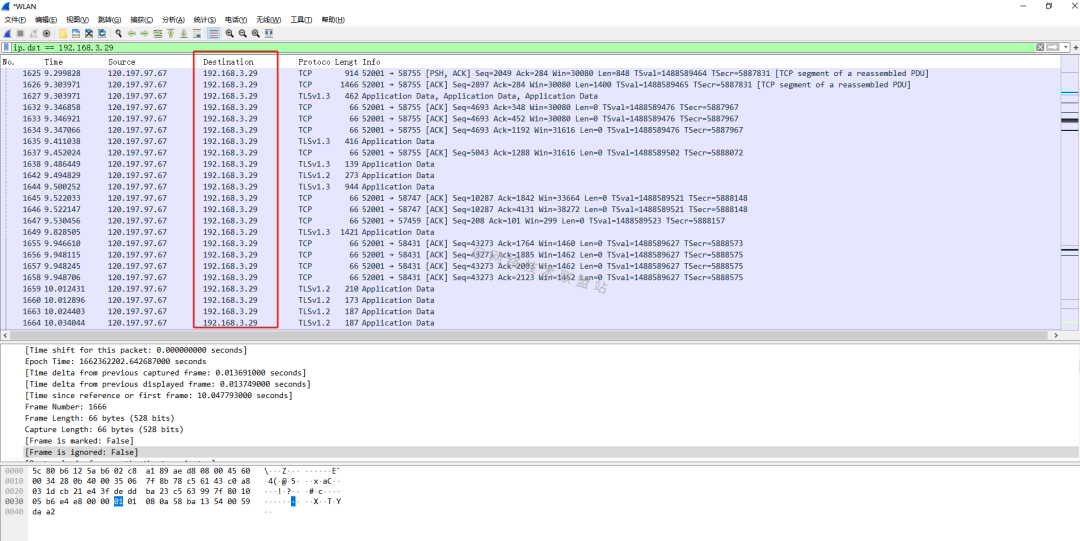Image resolution: width=1080 pixels, height=541 pixels.
Task: Zoom in main window text
Action: point(229,33)
